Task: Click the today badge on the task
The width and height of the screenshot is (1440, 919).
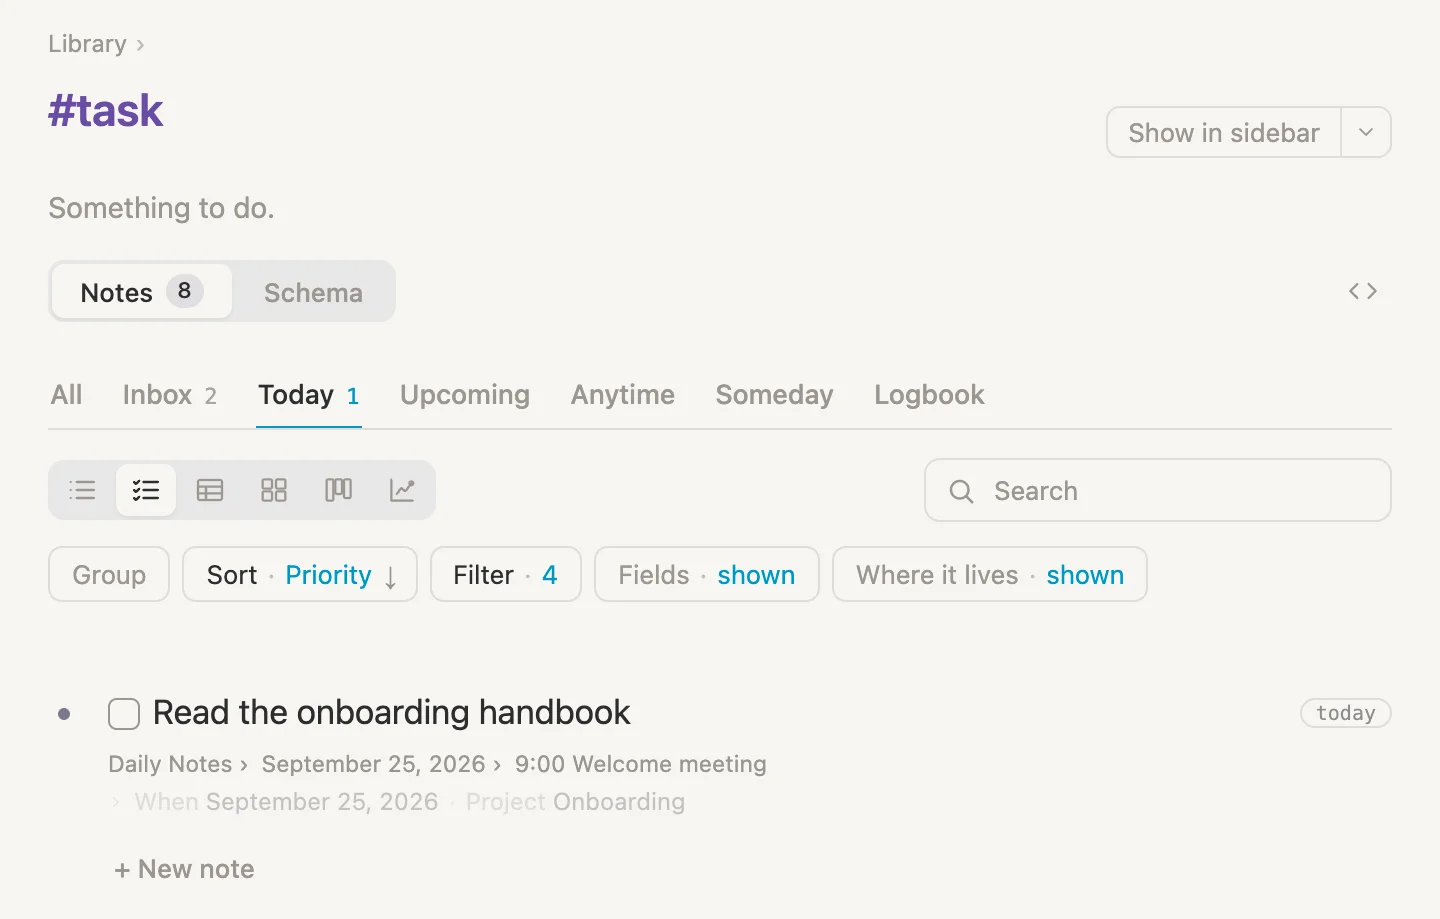Action: coord(1345,713)
